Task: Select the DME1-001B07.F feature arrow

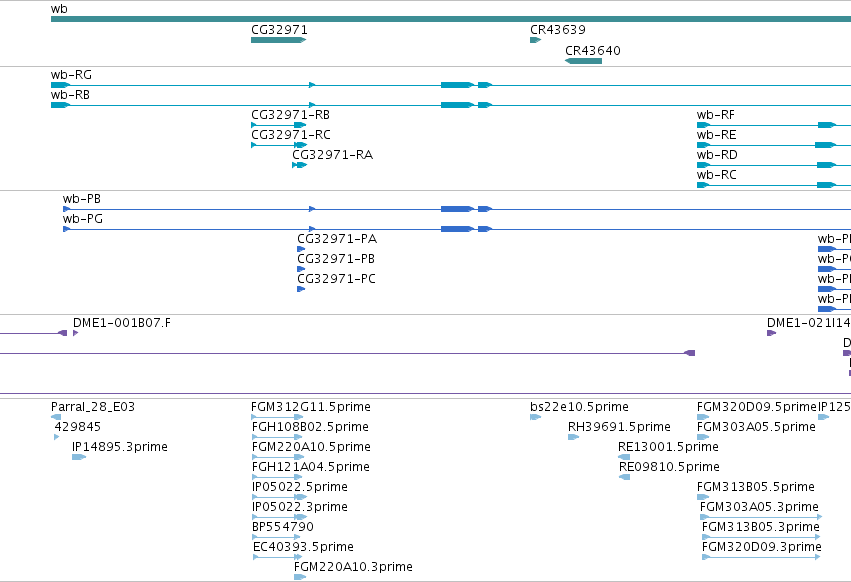Action: [x=75, y=333]
